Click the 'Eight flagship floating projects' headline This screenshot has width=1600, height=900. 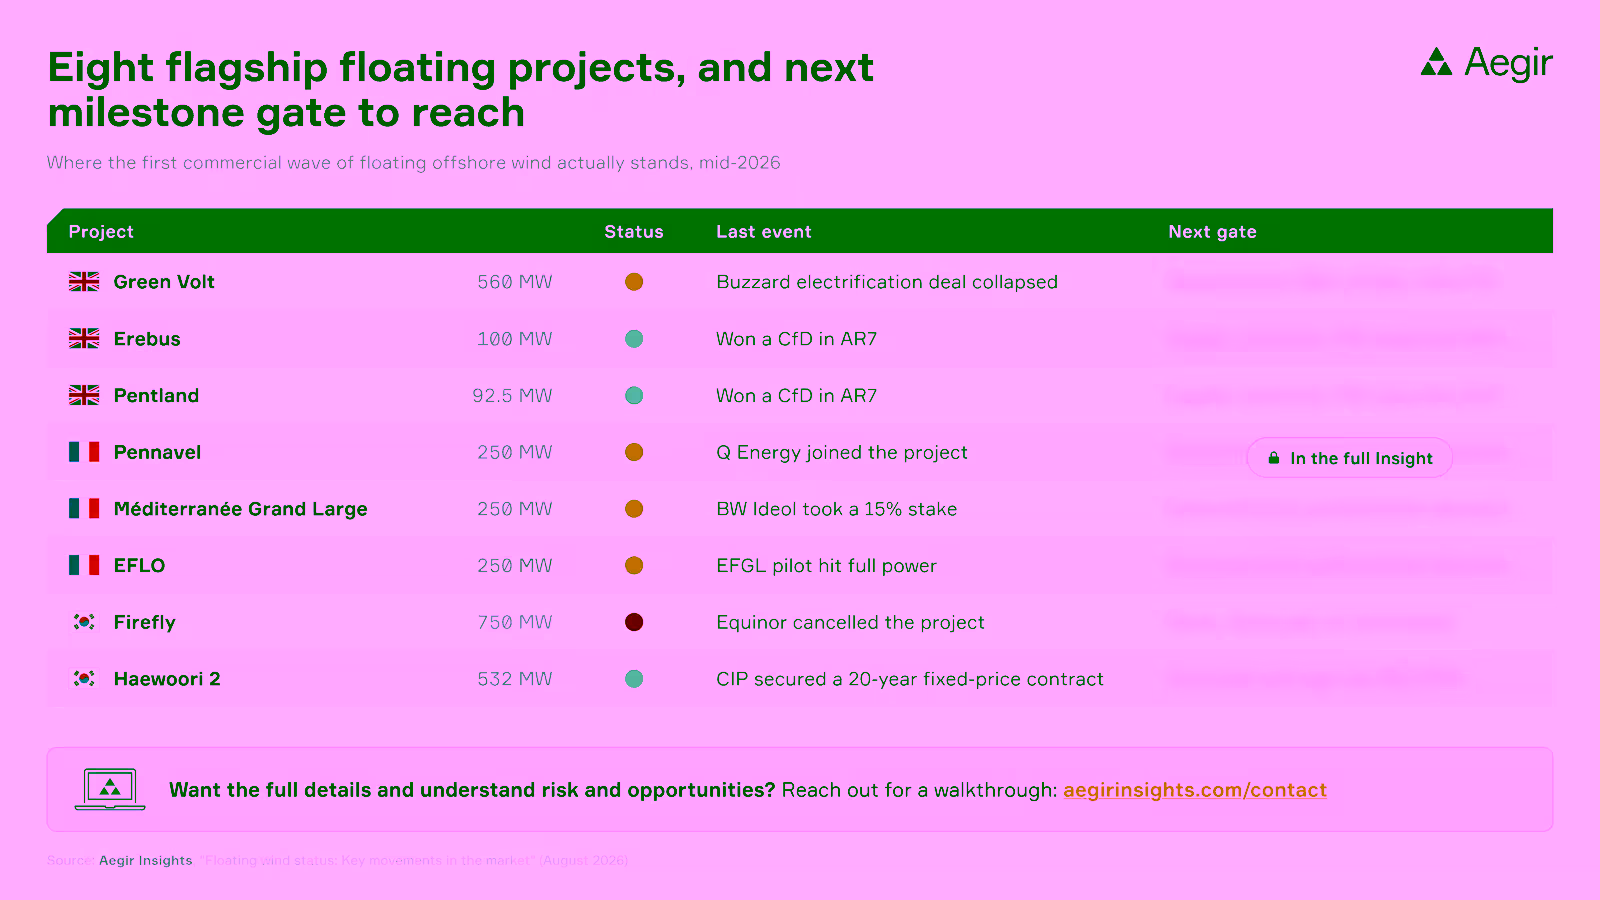point(460,90)
